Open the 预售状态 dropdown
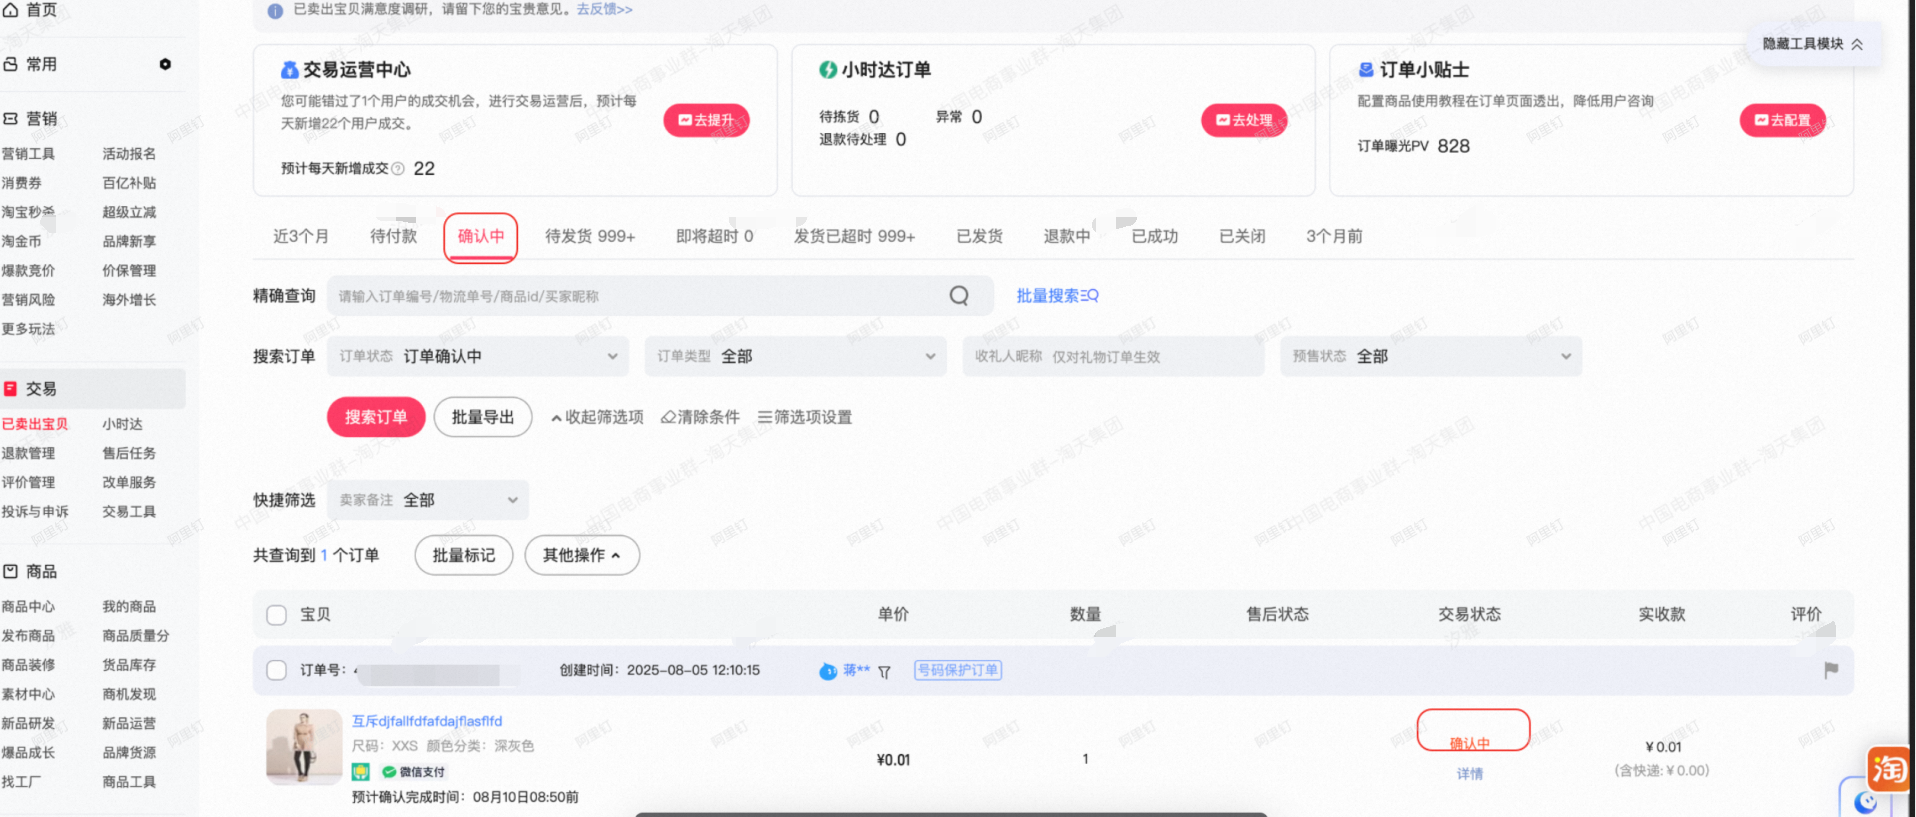The image size is (1916, 817). coord(1431,356)
